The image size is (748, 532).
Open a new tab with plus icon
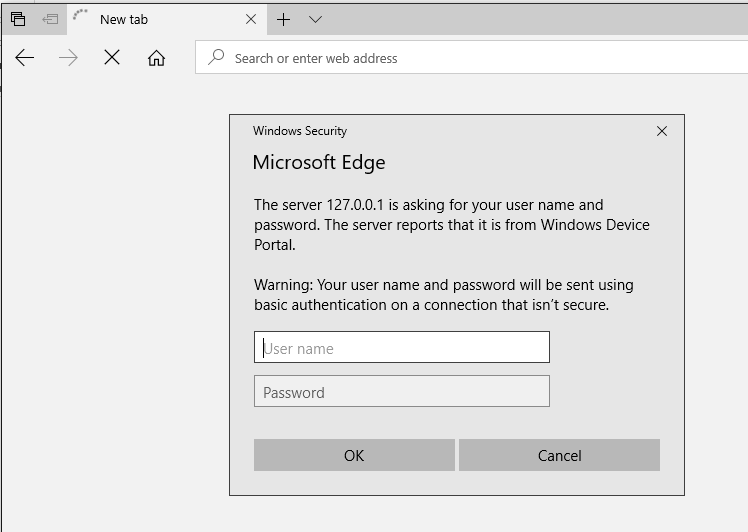pyautogui.click(x=284, y=19)
